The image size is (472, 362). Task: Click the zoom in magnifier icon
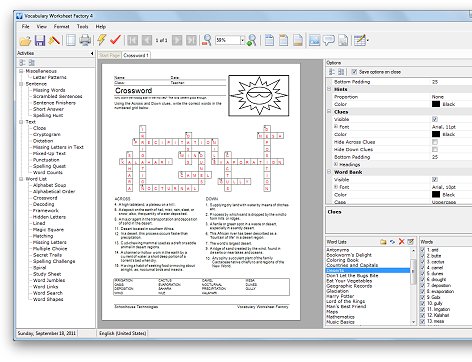(252, 40)
